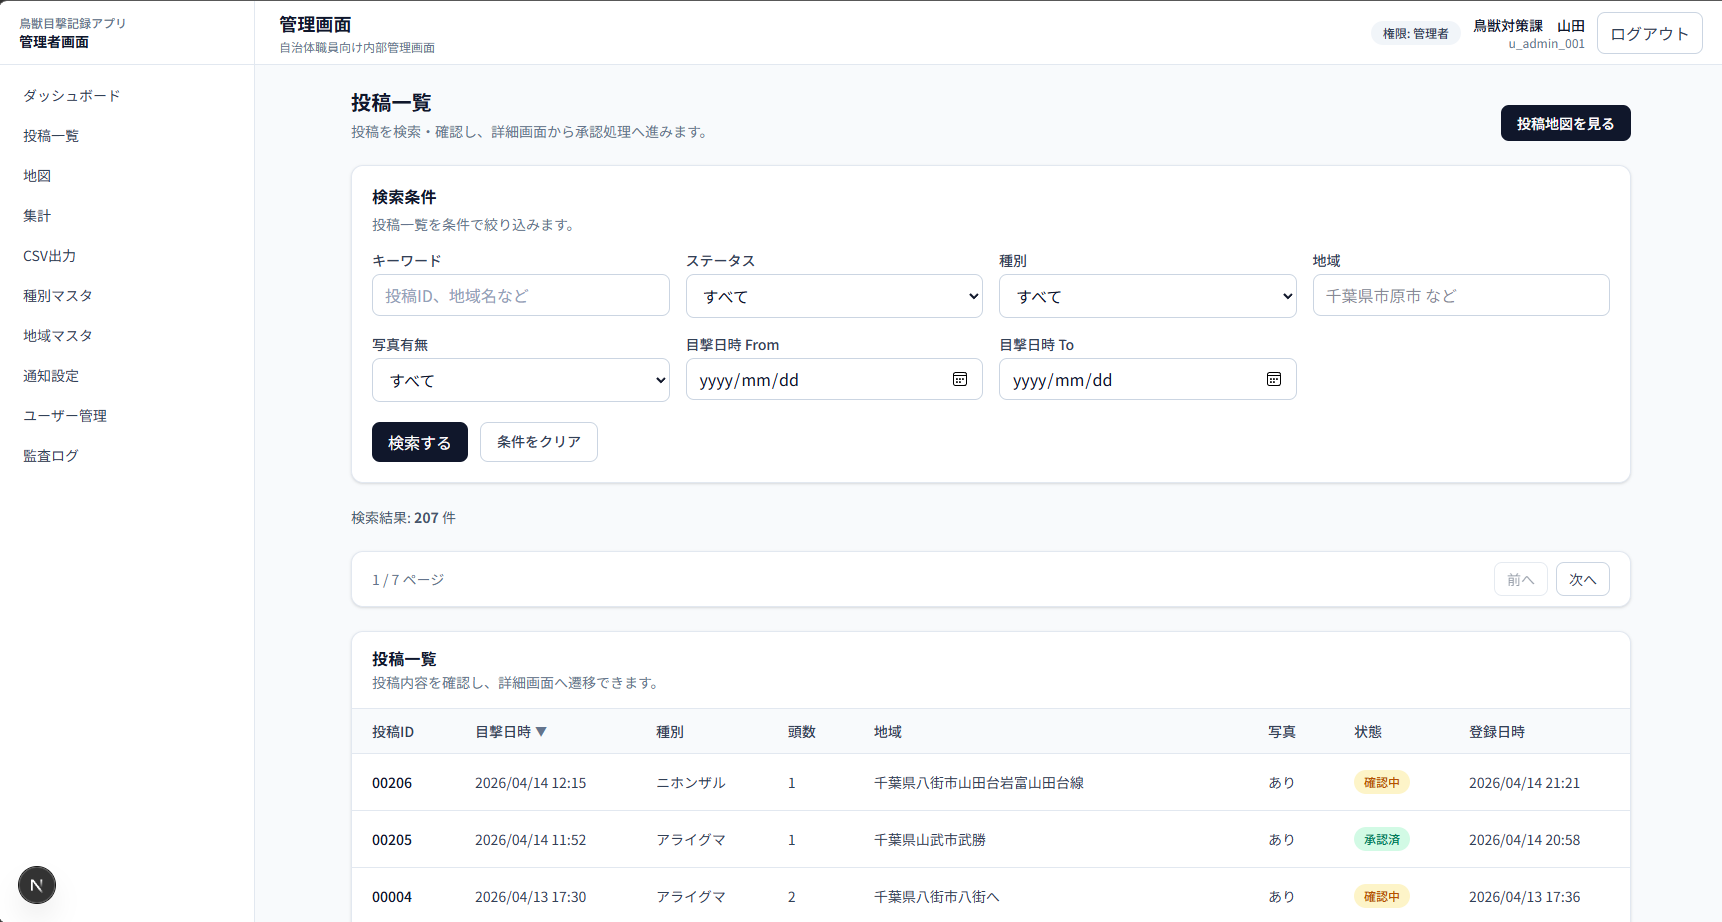Open 地図 from the sidebar menu
The width and height of the screenshot is (1722, 922).
click(x=37, y=176)
